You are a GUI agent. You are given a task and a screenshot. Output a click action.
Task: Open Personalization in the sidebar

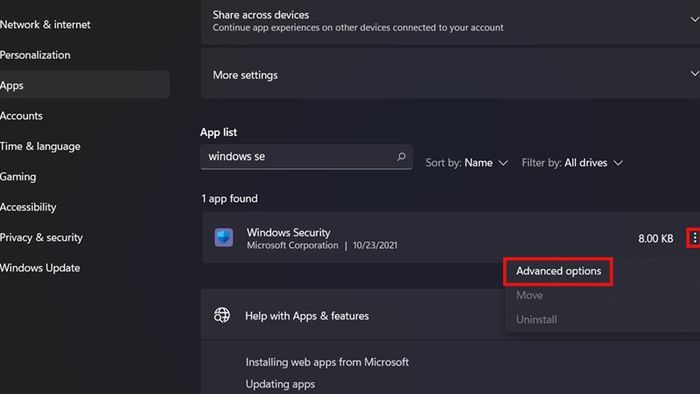point(35,55)
